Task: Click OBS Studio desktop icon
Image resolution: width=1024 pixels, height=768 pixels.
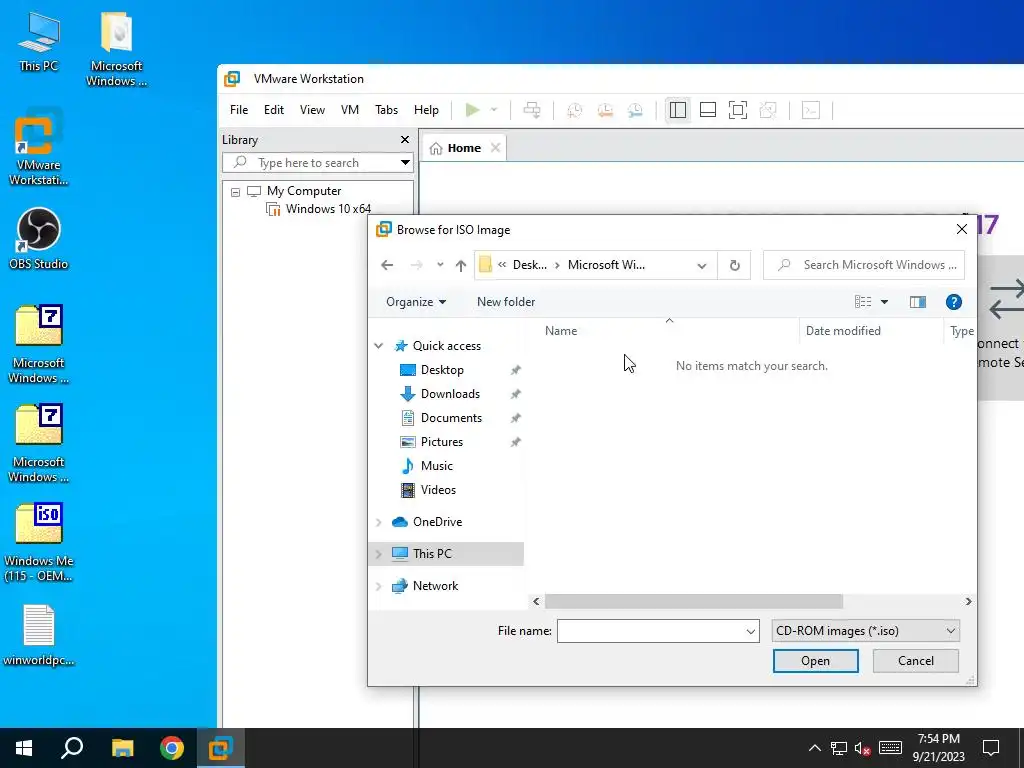Action: click(x=39, y=239)
